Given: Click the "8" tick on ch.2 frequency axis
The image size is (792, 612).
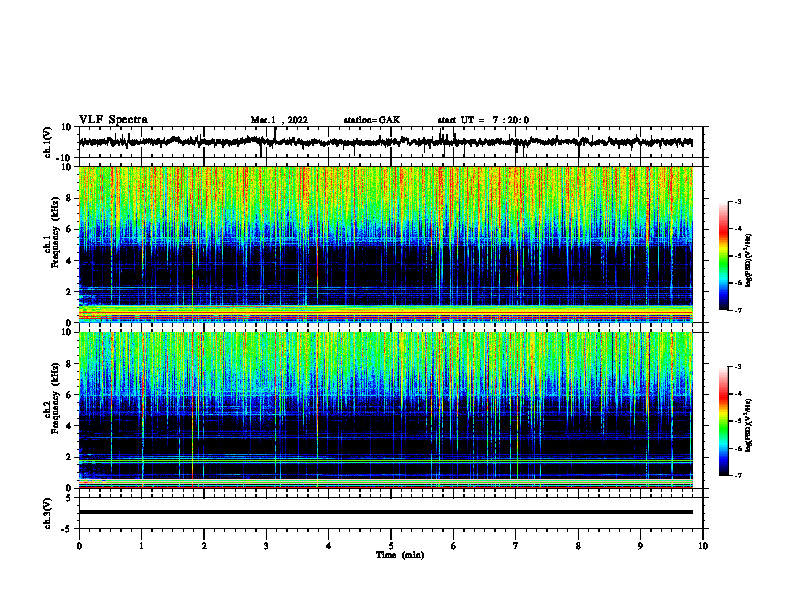Looking at the screenshot, I should (x=69, y=364).
